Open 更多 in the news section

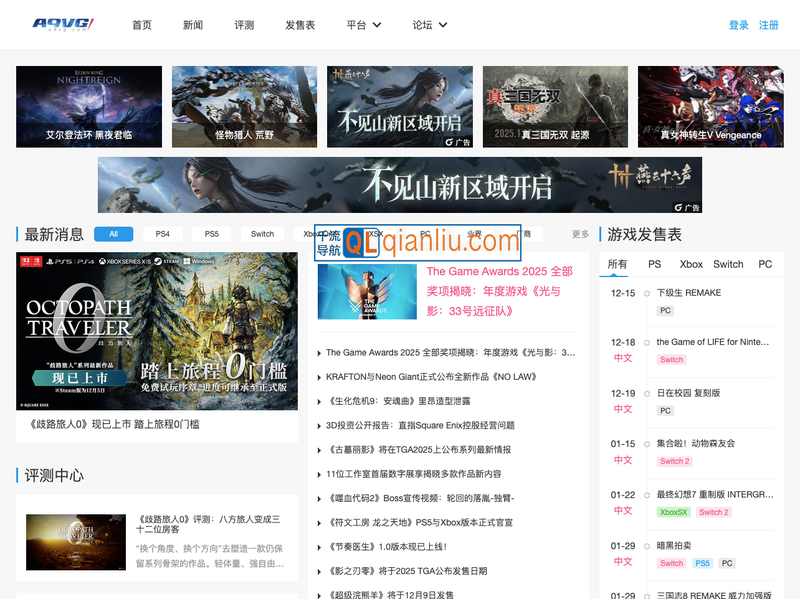point(580,234)
